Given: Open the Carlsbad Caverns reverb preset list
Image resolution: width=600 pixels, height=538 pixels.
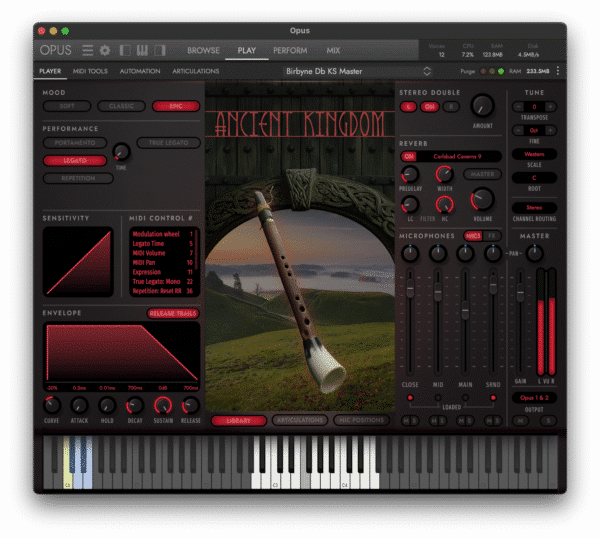Looking at the screenshot, I should pyautogui.click(x=458, y=156).
